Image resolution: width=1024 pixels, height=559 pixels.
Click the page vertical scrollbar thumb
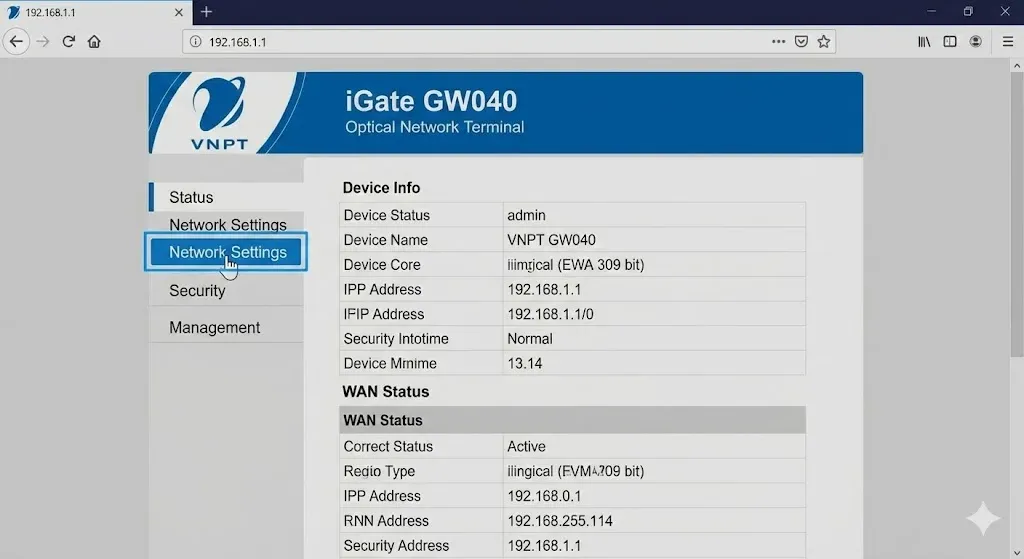pyautogui.click(x=1017, y=215)
